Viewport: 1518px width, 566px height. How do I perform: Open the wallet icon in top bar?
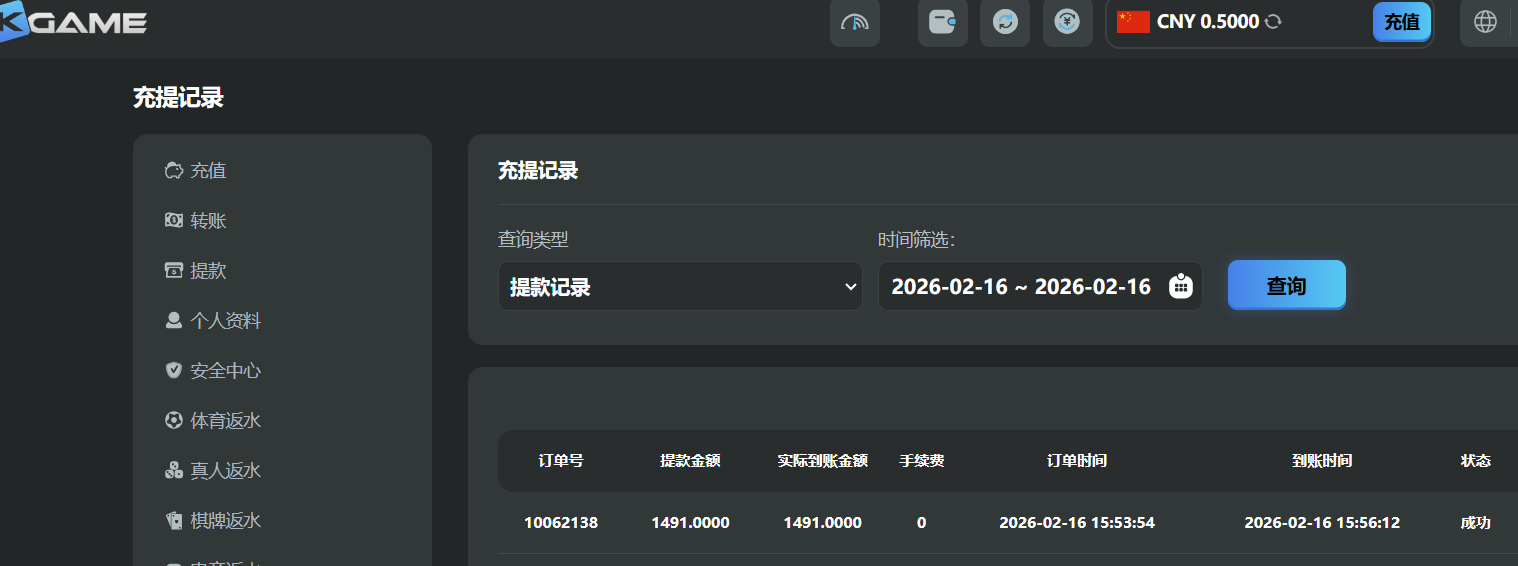942,22
